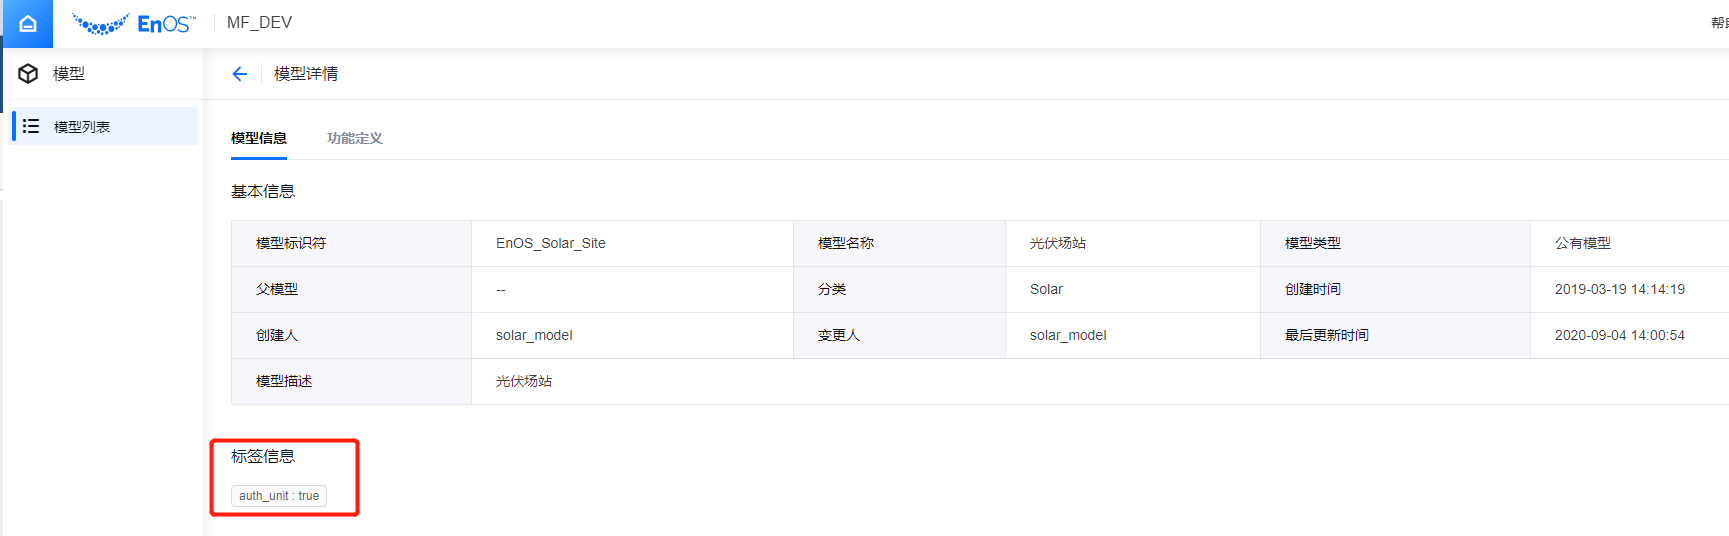This screenshot has width=1729, height=536.
Task: Select the 模型 sidebar heading
Action: tap(69, 74)
